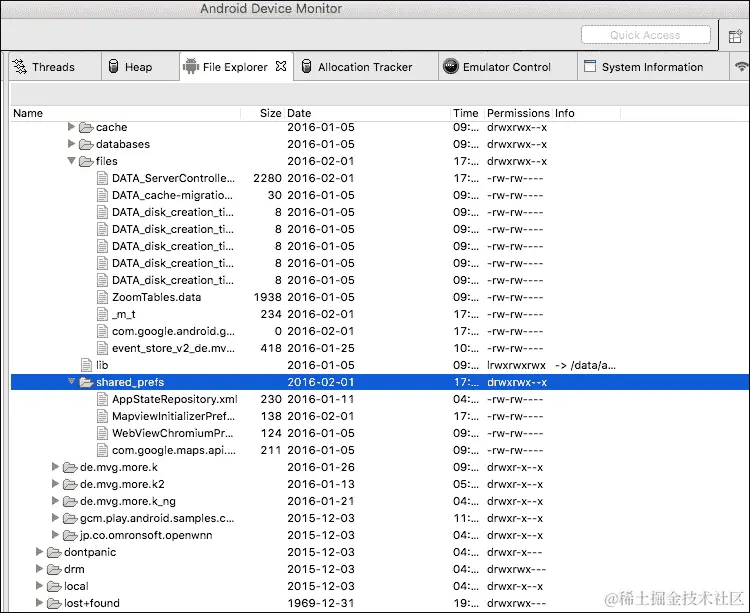Expand the de.mvg.more.k2 folder
Screen dimensions: 750x613
pos(55,483)
